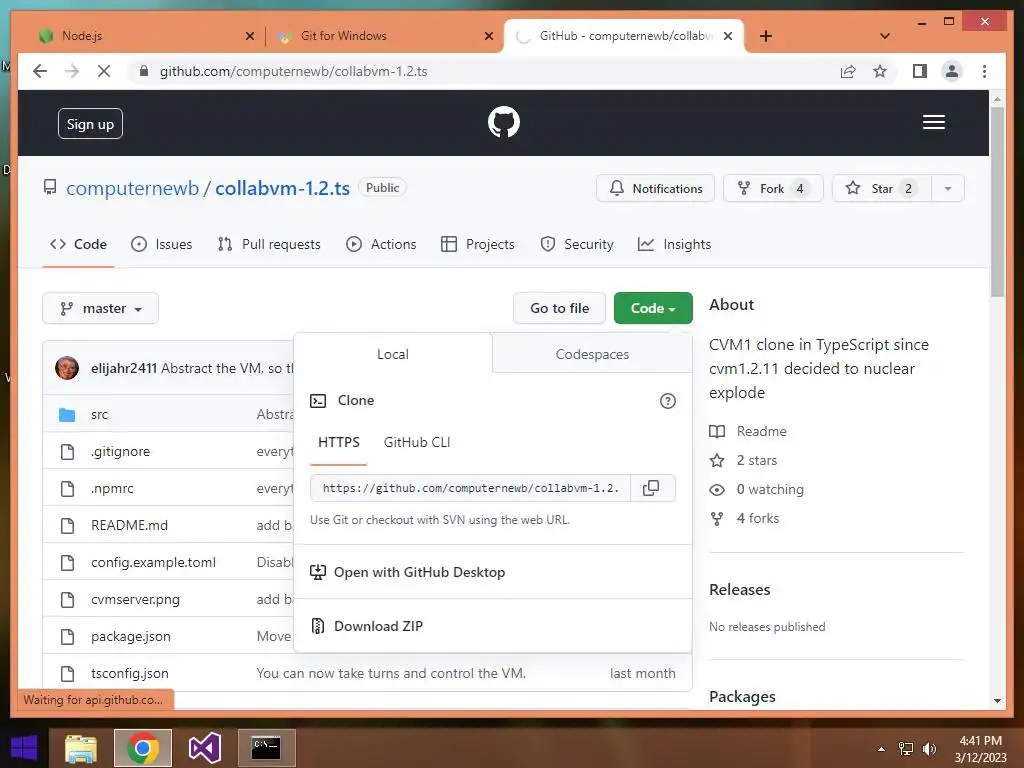This screenshot has height=768, width=1024.
Task: Click the volume icon in system tray
Action: (x=929, y=749)
